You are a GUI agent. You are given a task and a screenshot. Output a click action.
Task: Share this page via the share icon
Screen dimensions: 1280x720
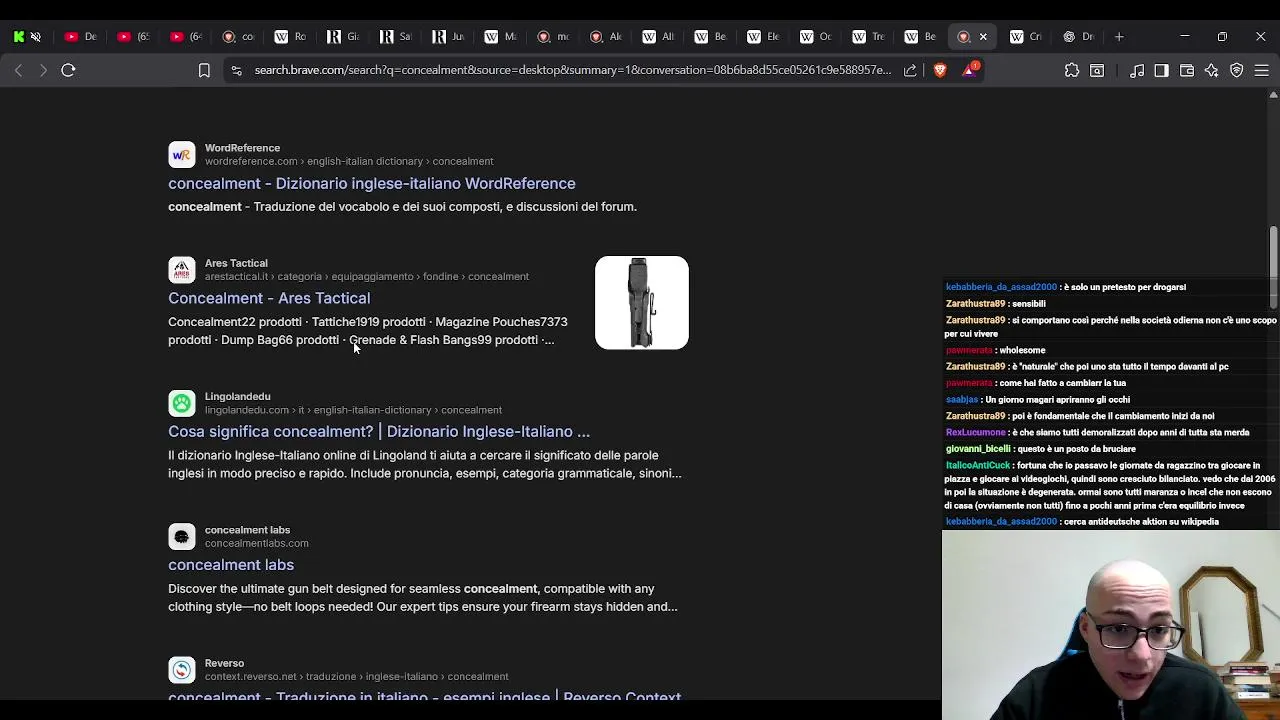[x=910, y=70]
